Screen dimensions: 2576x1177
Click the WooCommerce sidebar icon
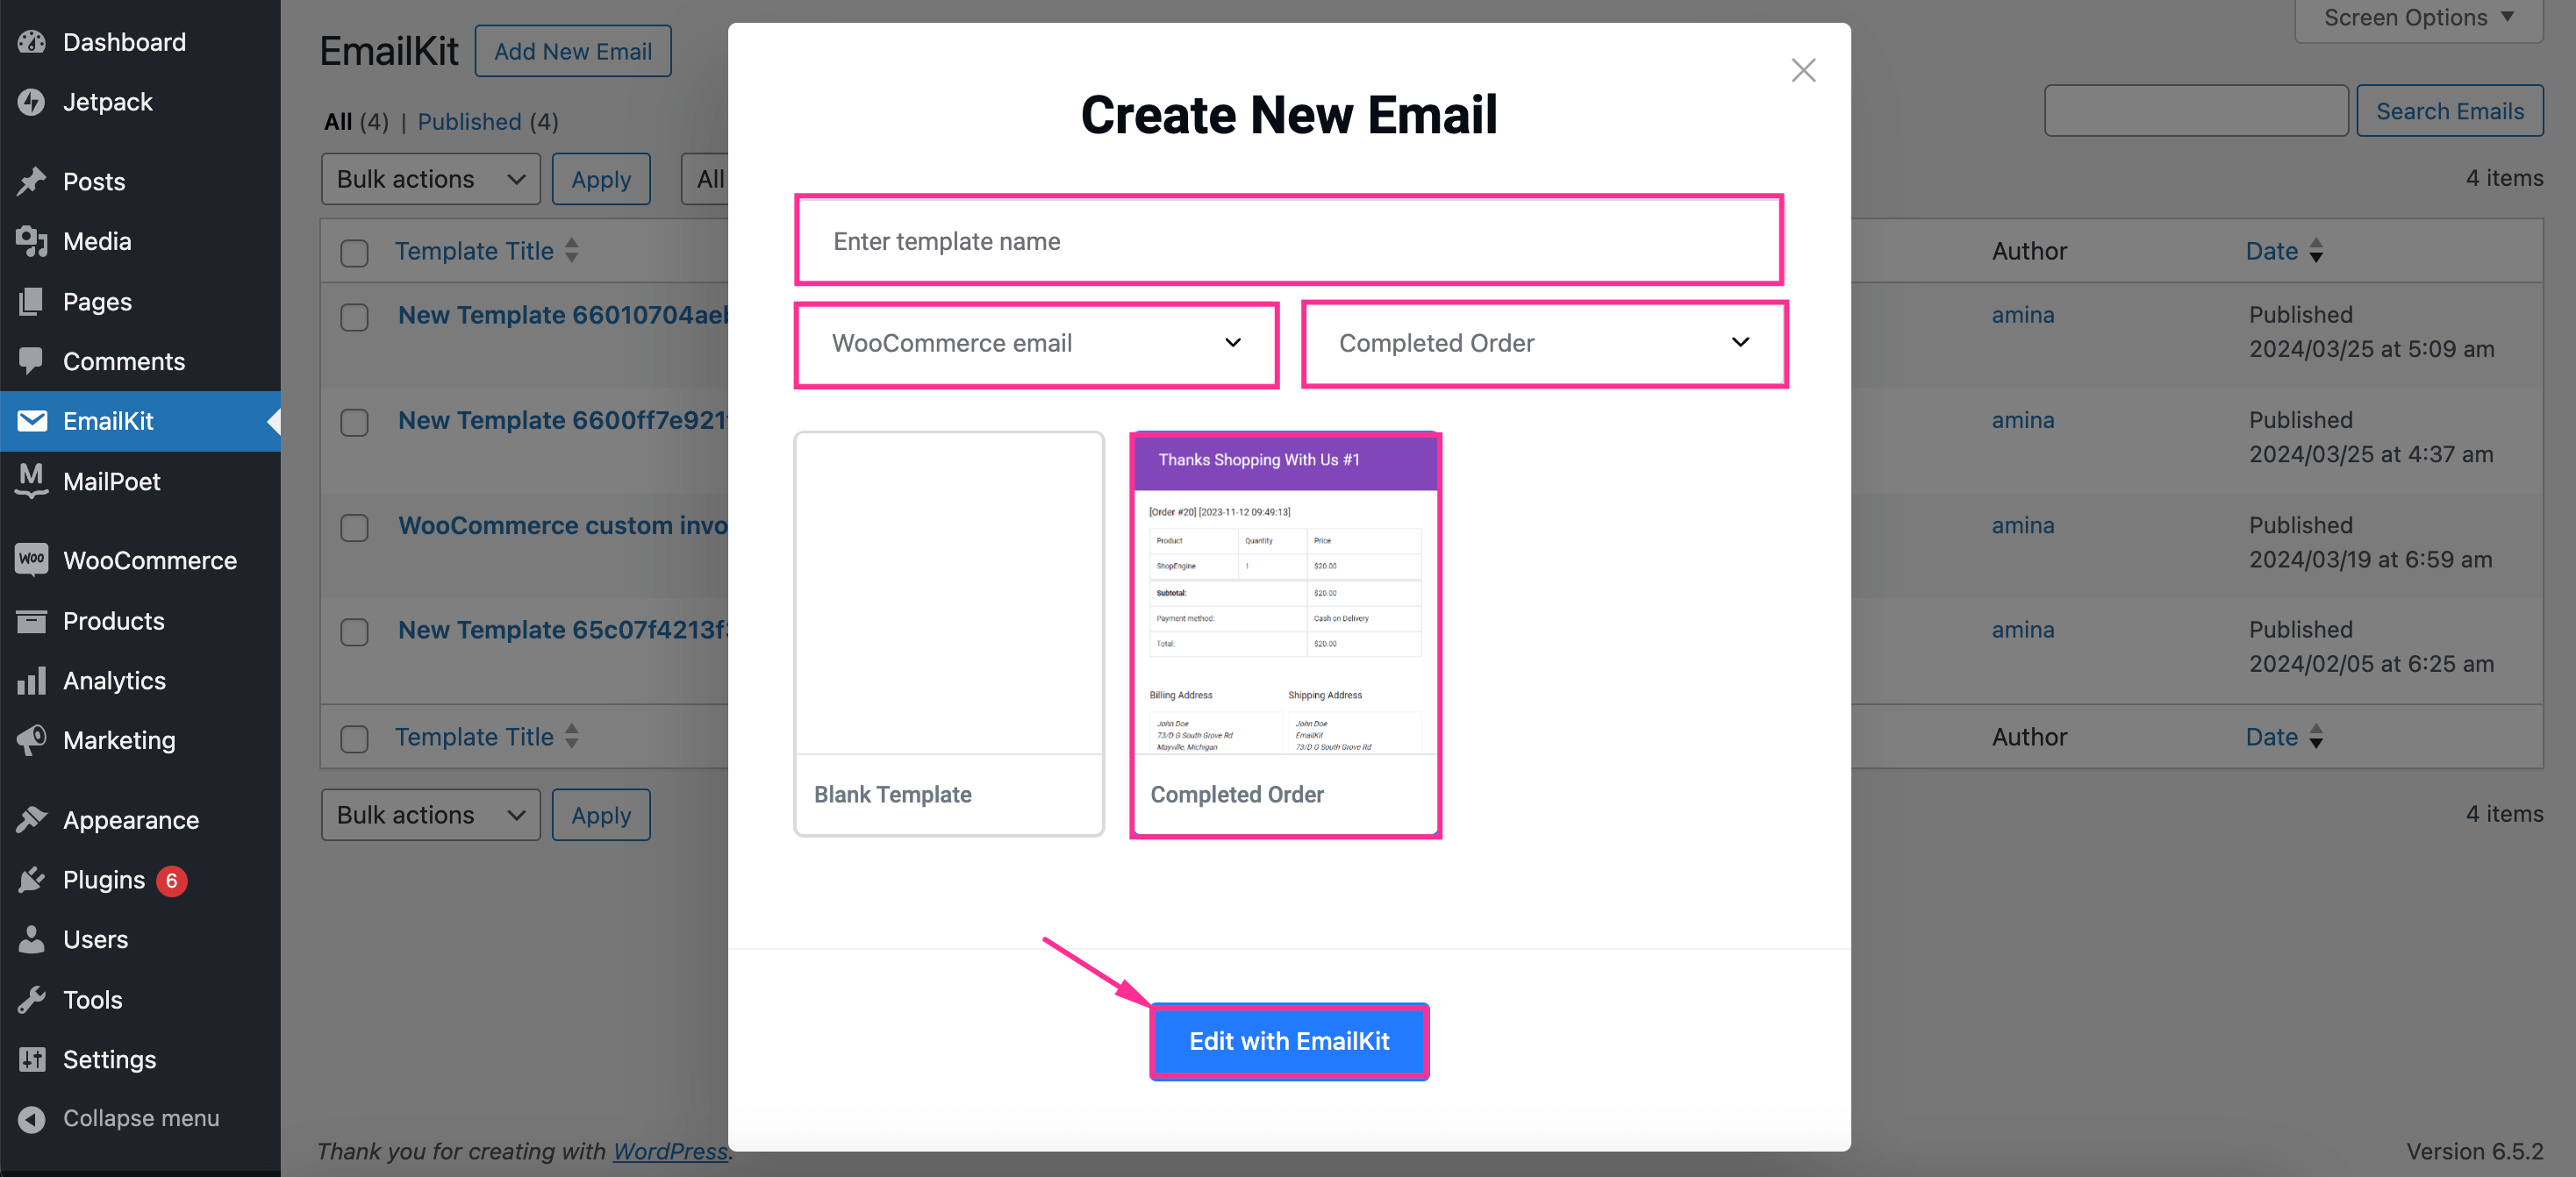(32, 558)
